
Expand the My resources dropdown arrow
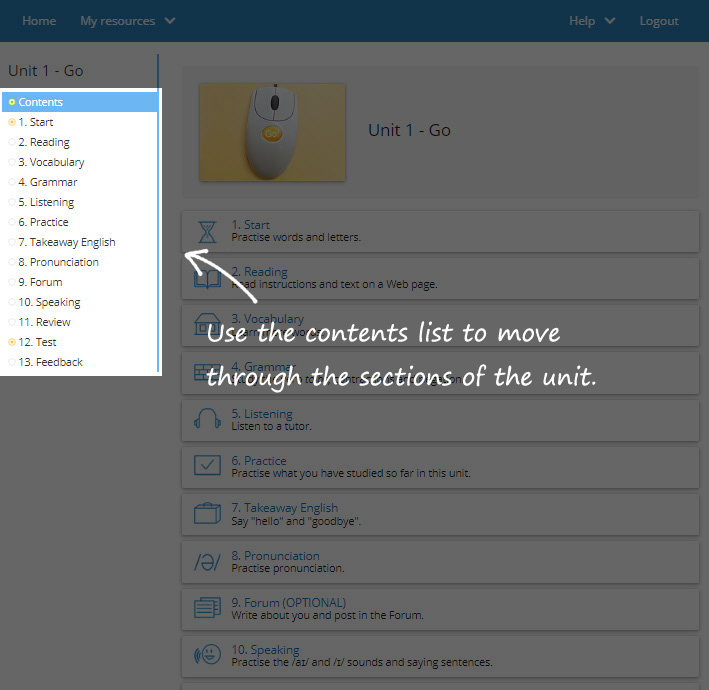[169, 21]
